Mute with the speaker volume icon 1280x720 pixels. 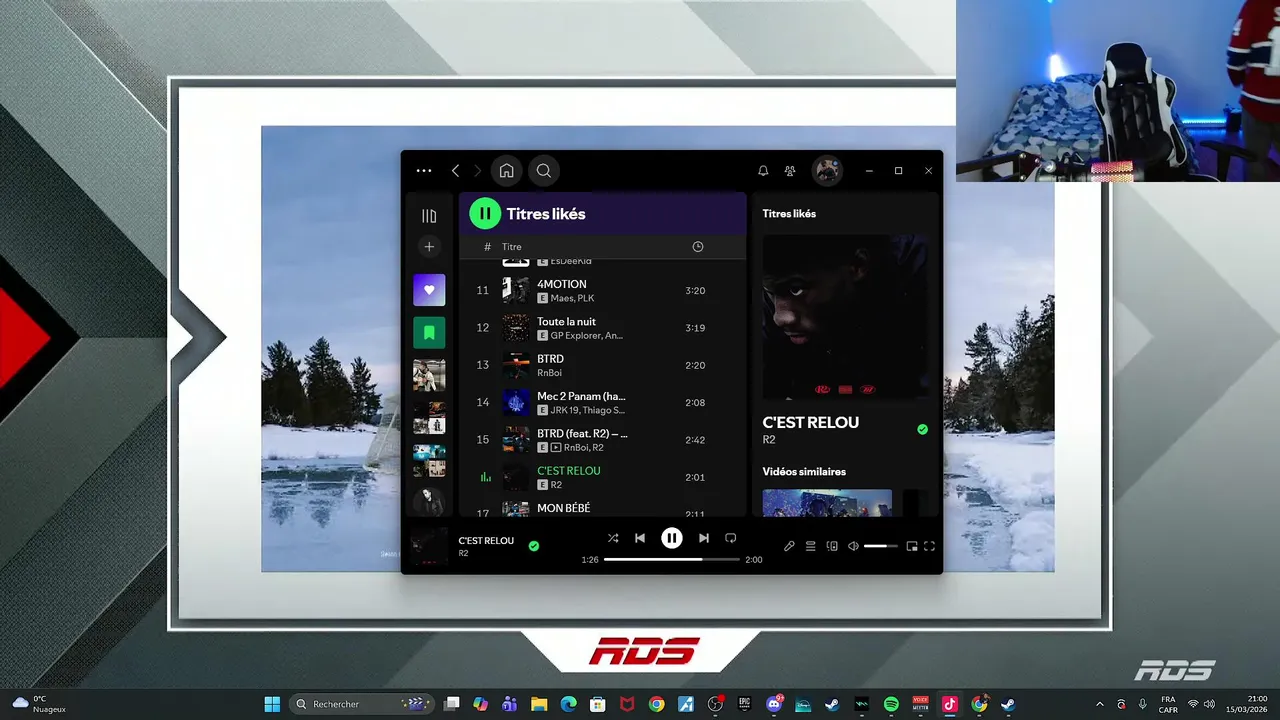[x=853, y=546]
